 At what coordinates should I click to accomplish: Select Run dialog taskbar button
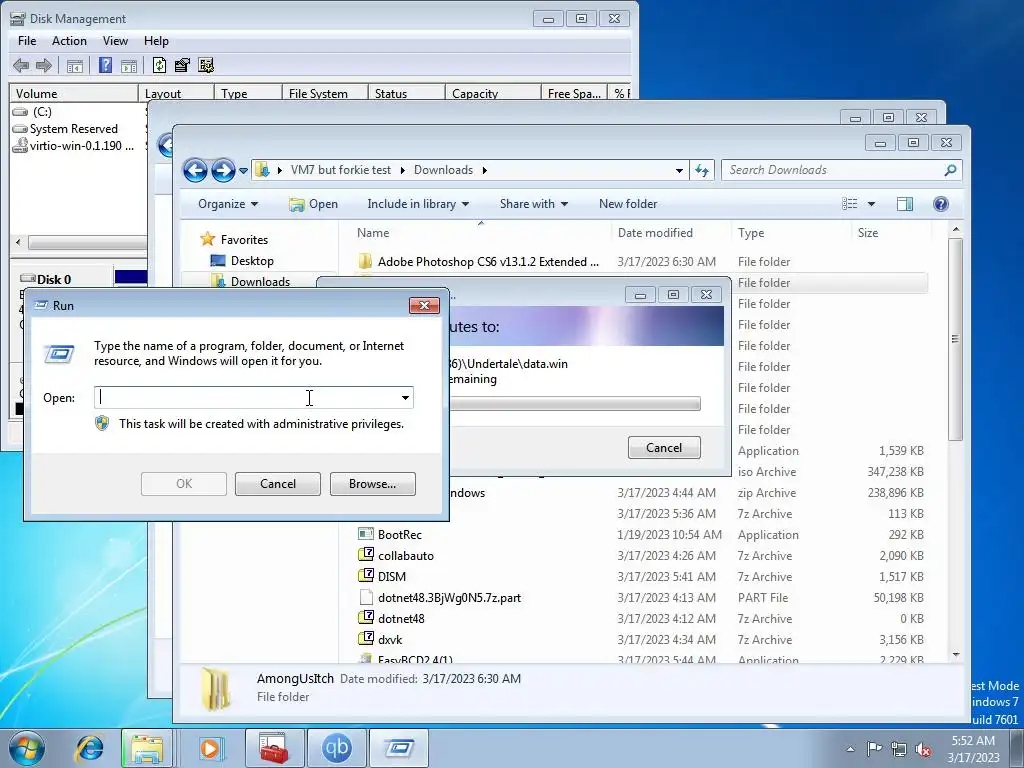coord(399,748)
